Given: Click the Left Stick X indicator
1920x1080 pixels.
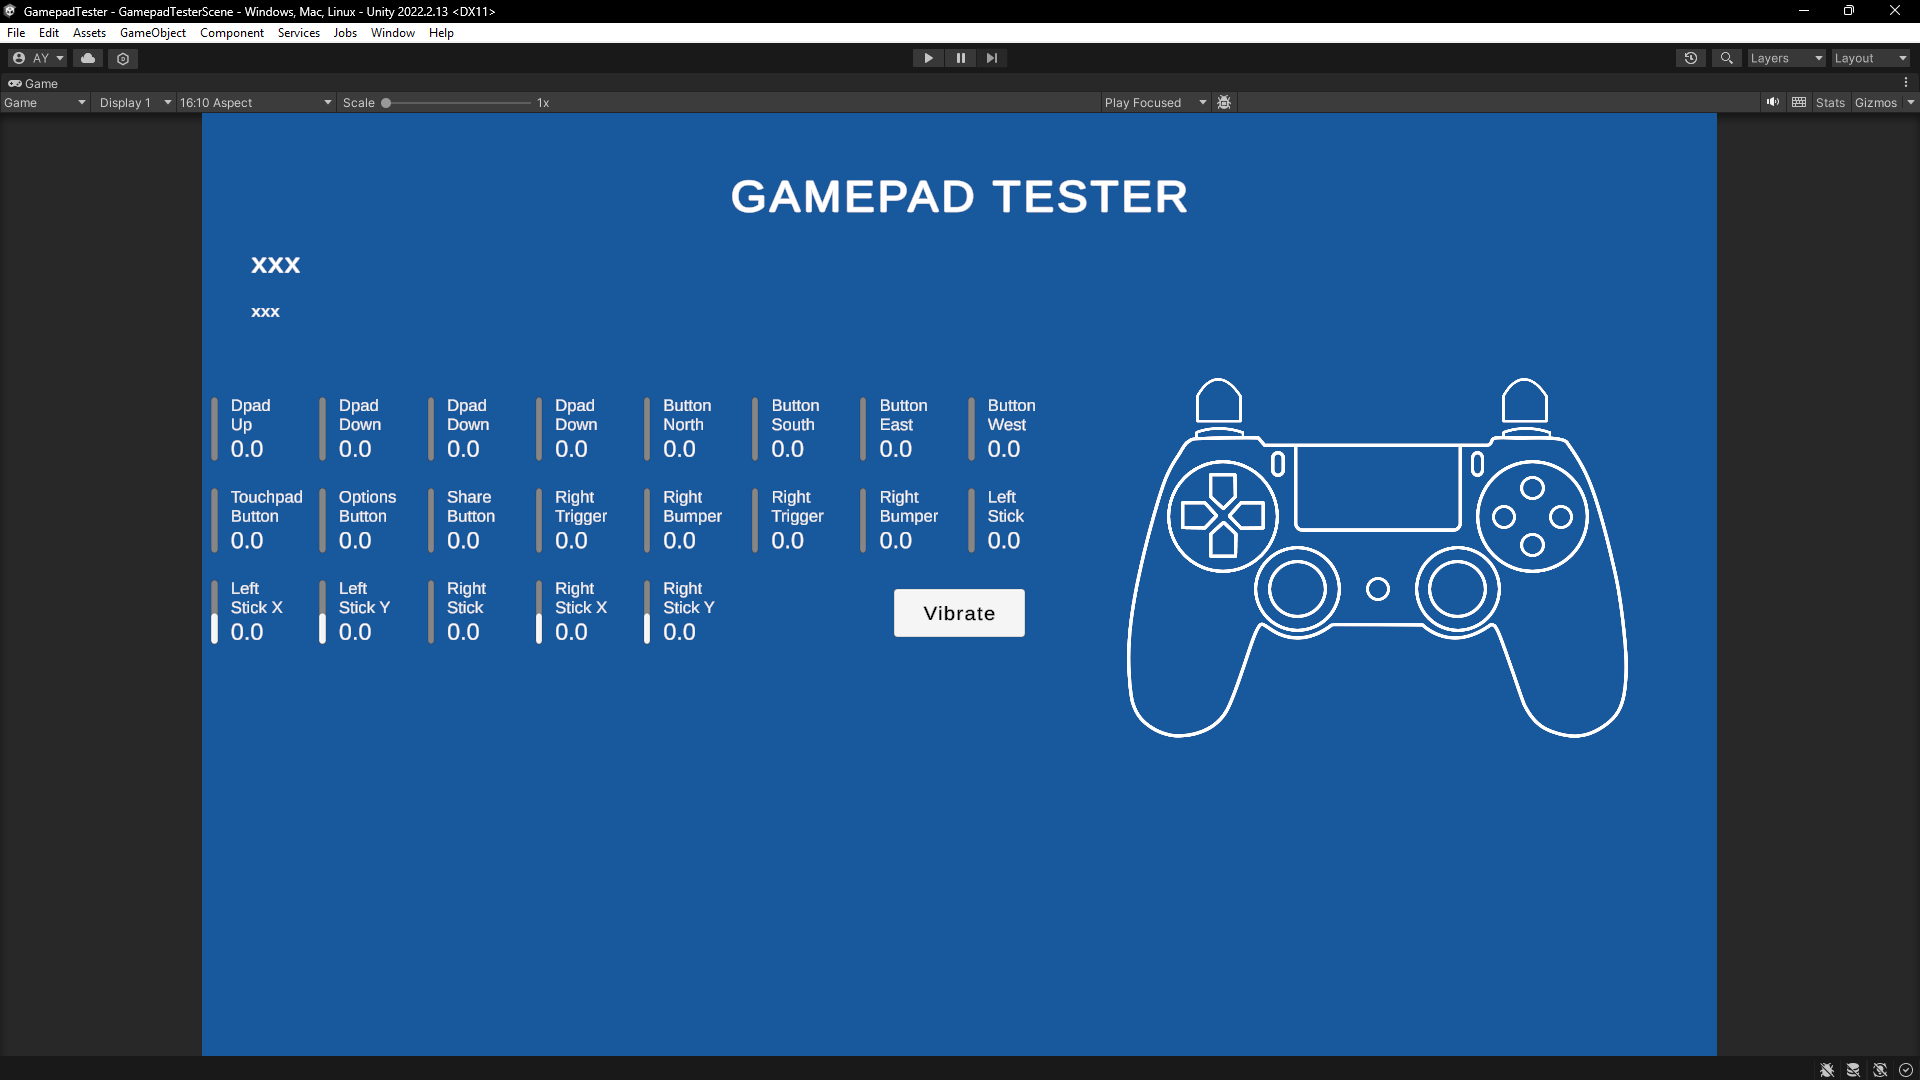Looking at the screenshot, I should [x=214, y=612].
